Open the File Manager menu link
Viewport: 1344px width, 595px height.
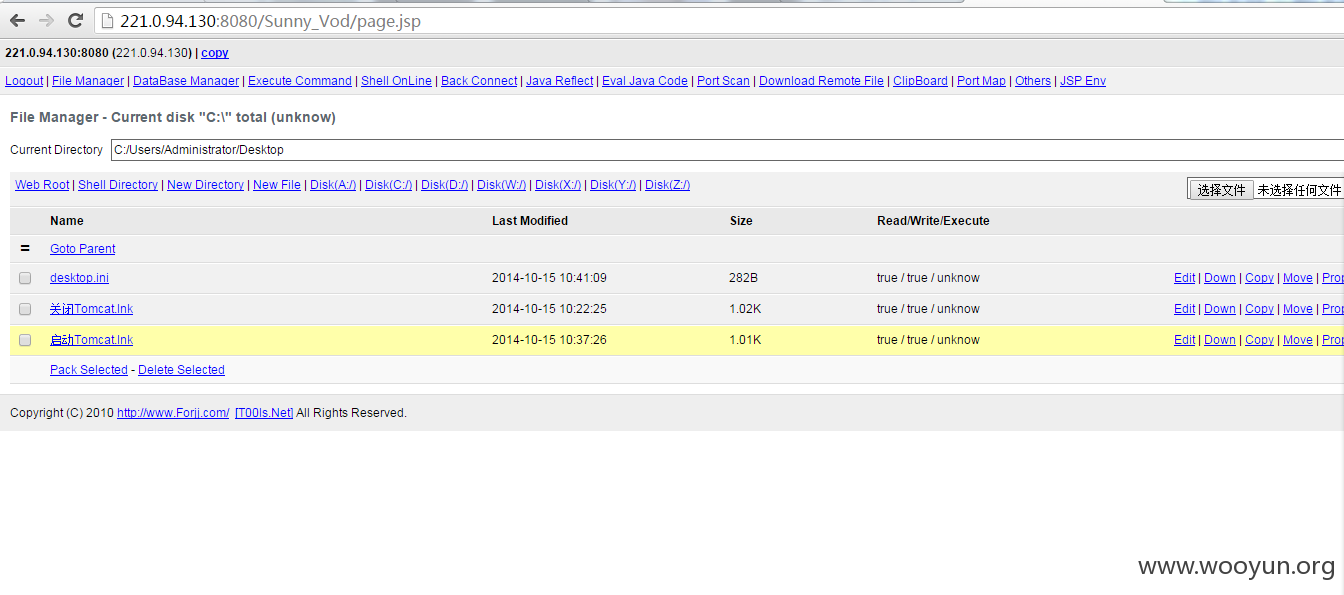point(88,81)
